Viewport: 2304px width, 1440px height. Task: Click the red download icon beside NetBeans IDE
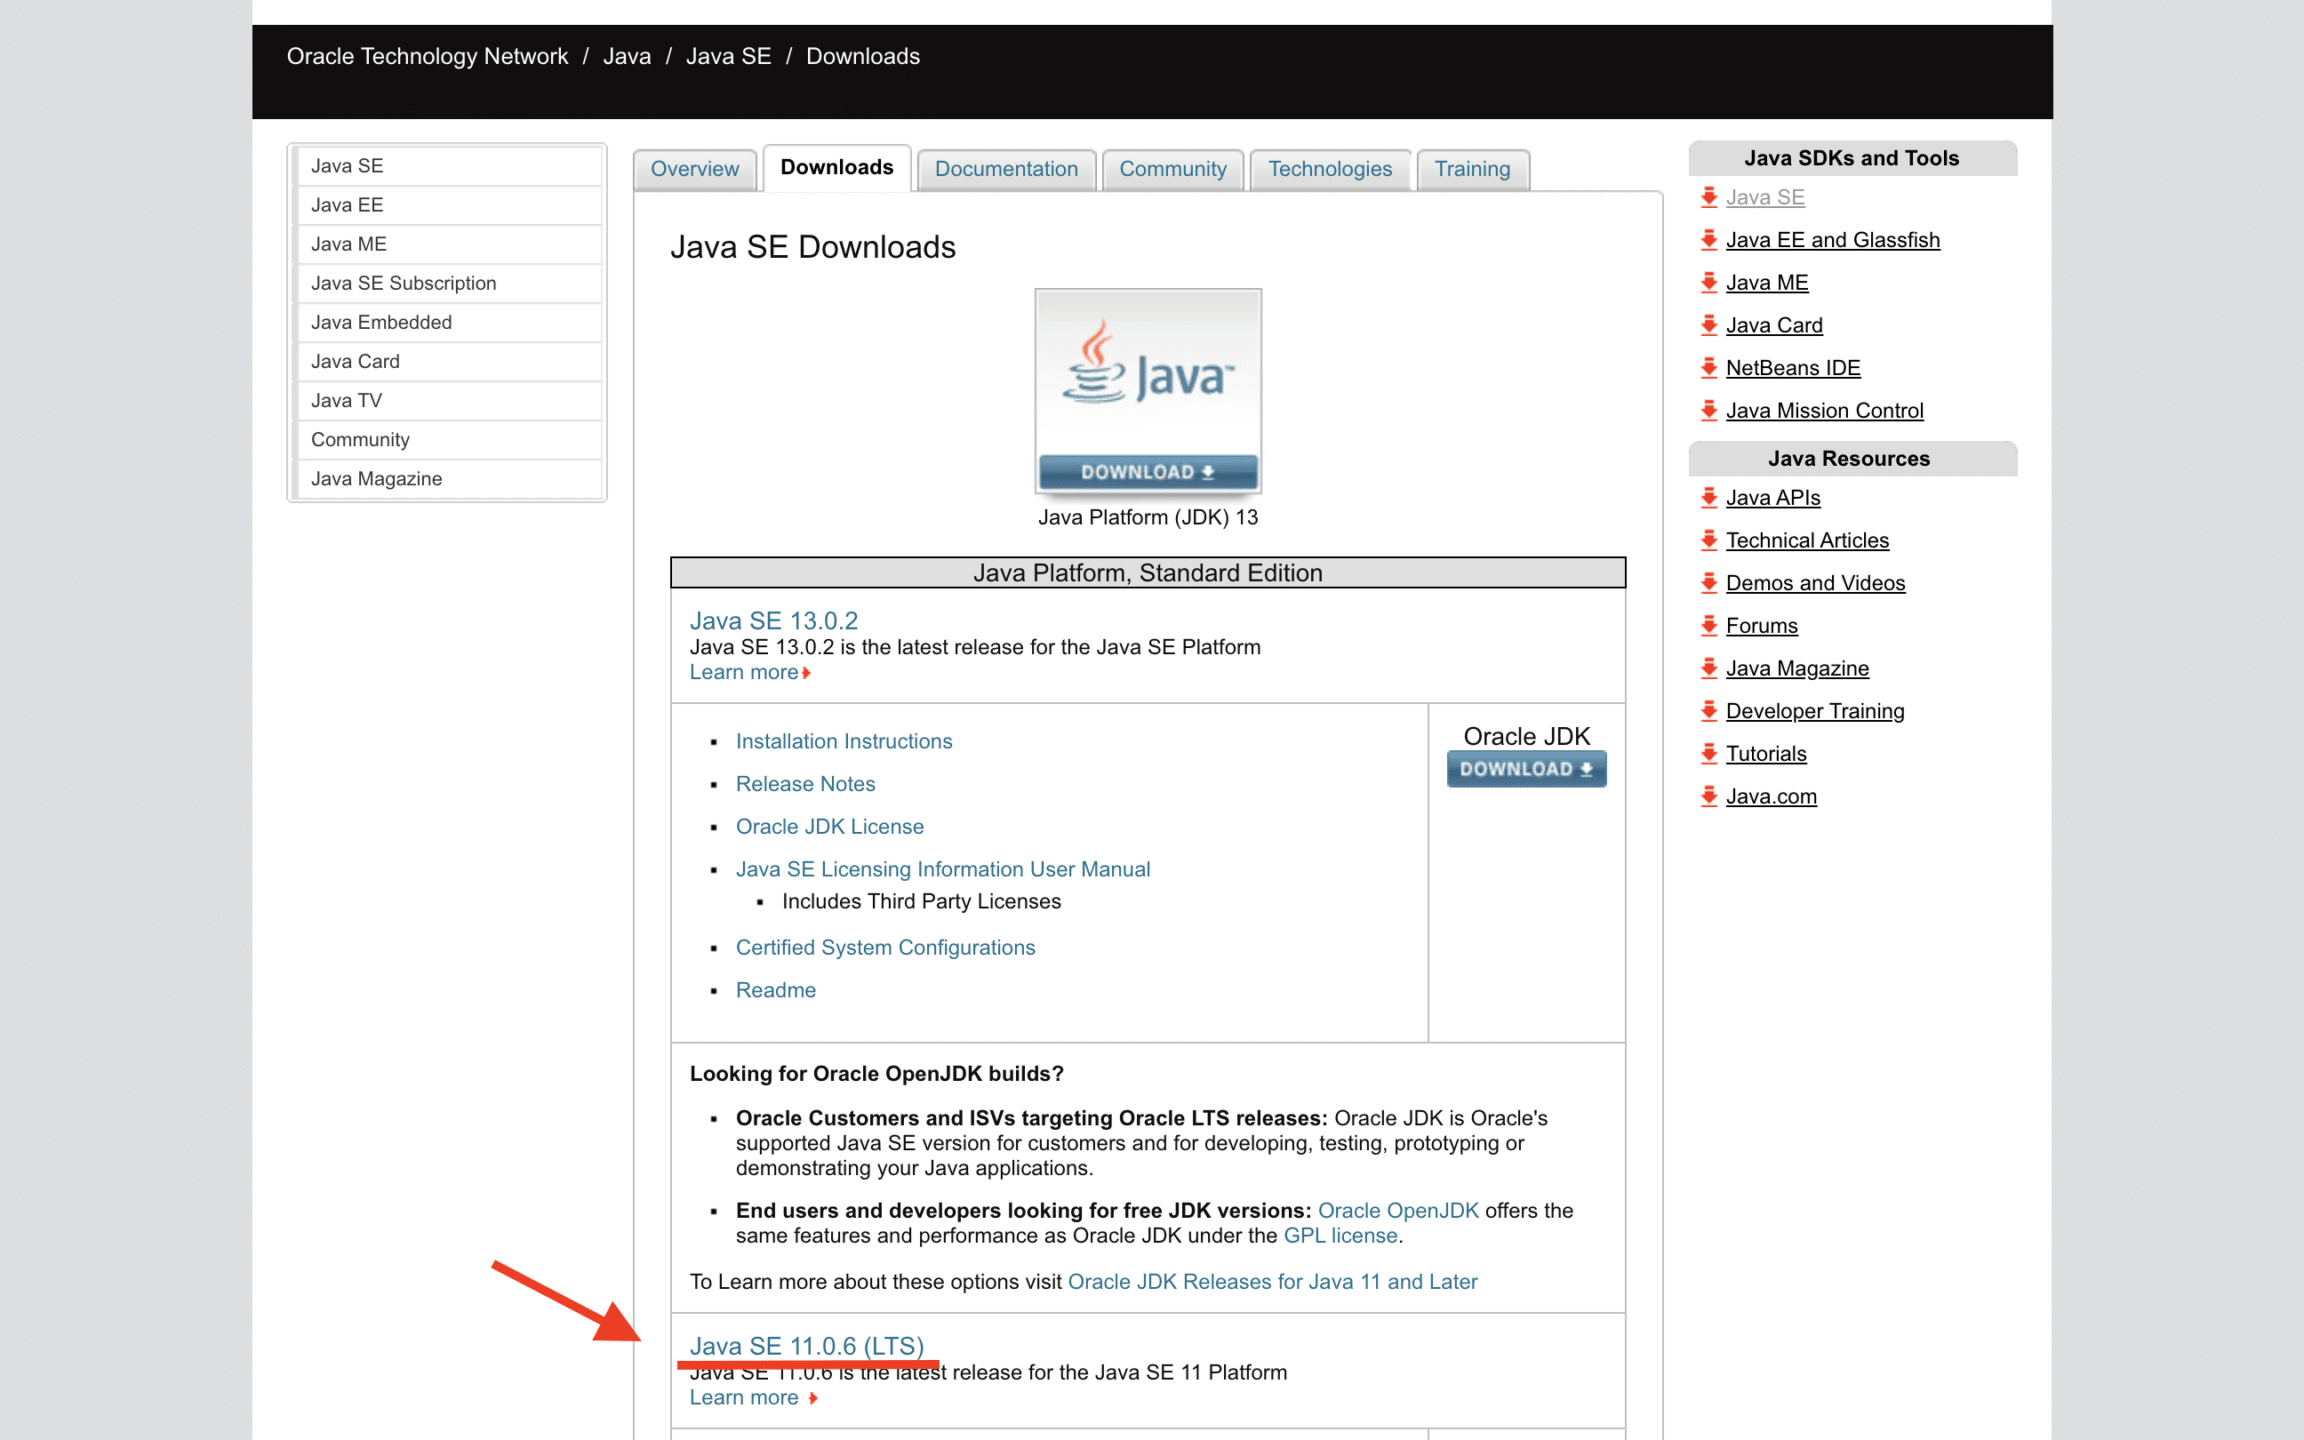(x=1709, y=368)
